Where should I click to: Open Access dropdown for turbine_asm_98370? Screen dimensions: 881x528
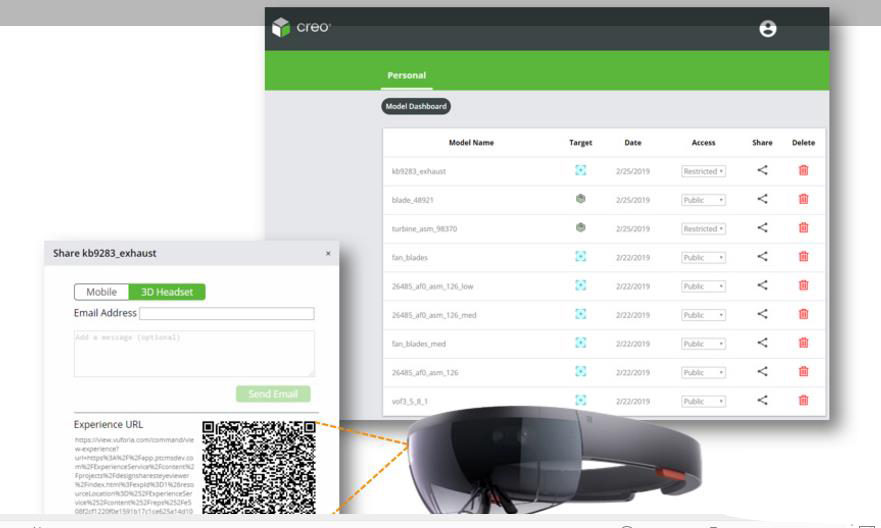click(x=703, y=229)
